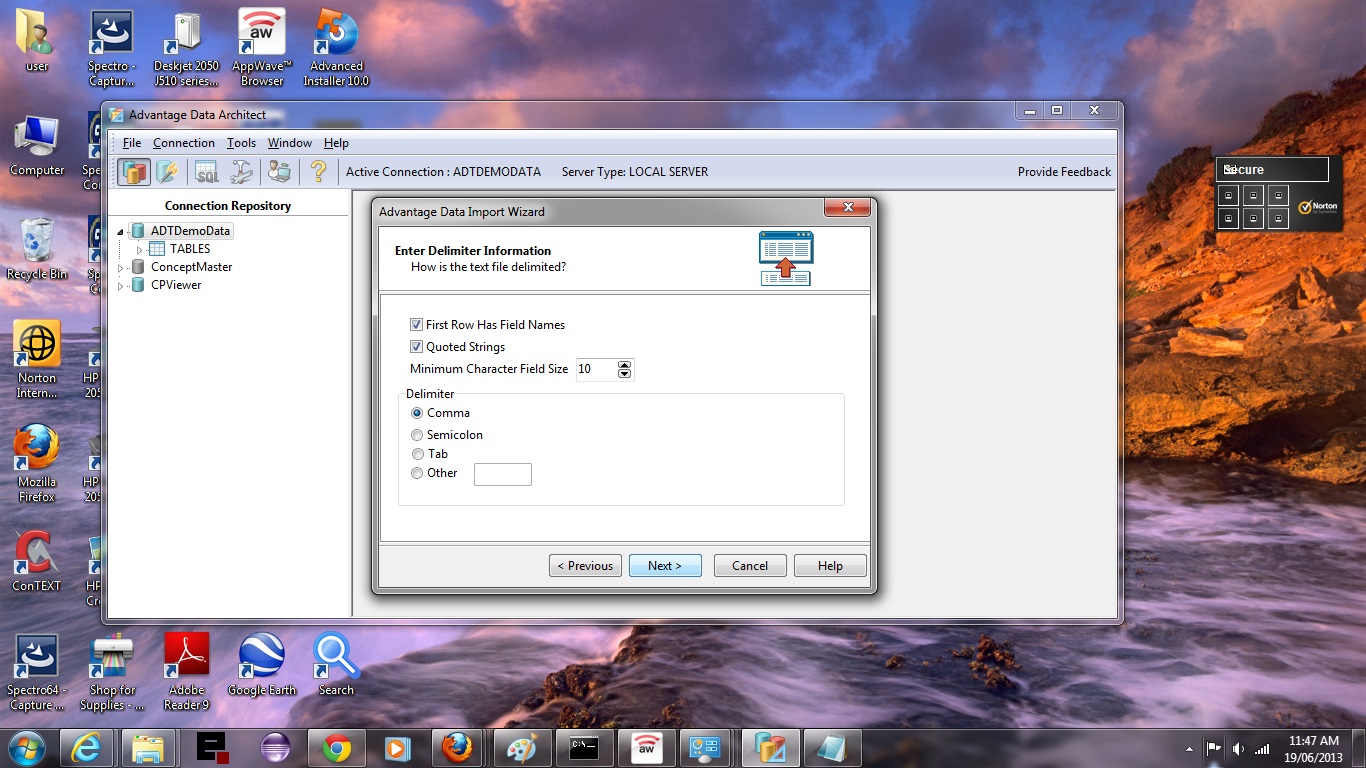
Task: Select the TABLES node icon
Action: pos(157,249)
